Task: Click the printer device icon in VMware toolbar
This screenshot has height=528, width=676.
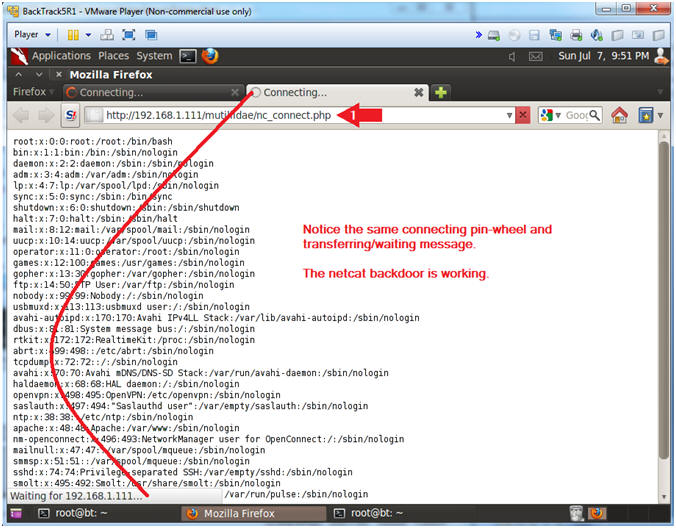Action: click(x=576, y=35)
